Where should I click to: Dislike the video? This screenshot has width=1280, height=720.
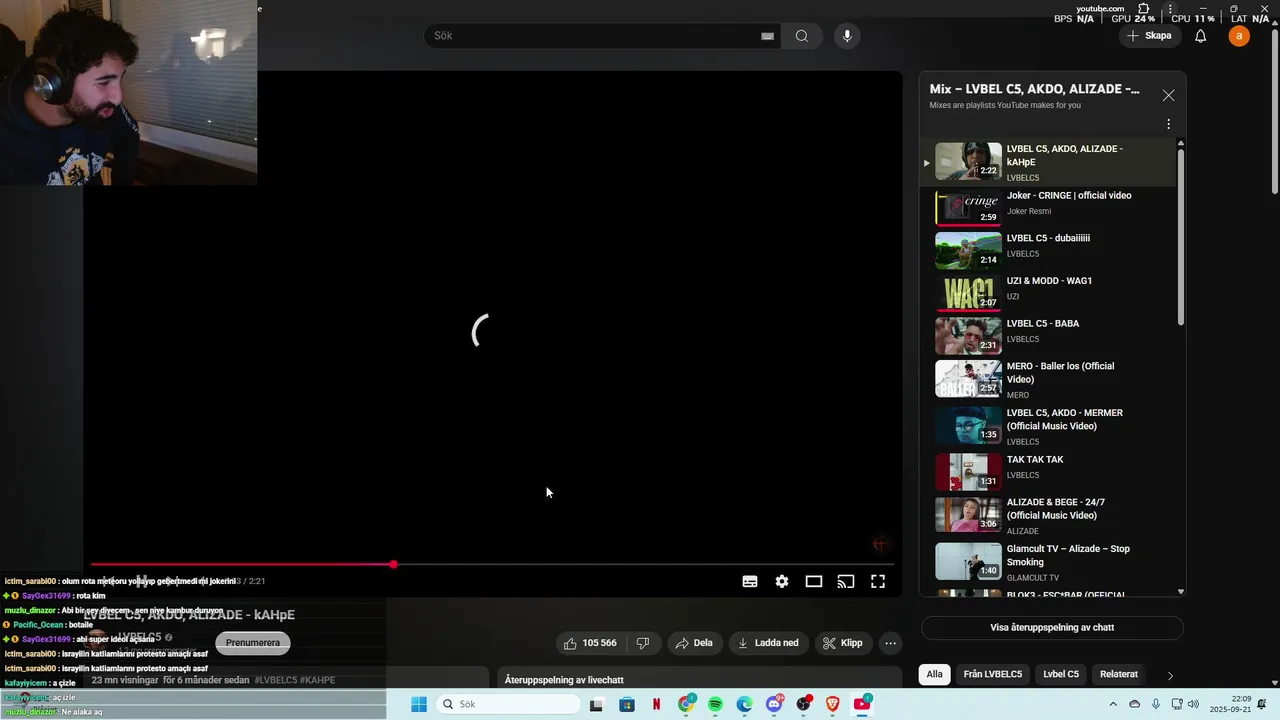click(643, 643)
